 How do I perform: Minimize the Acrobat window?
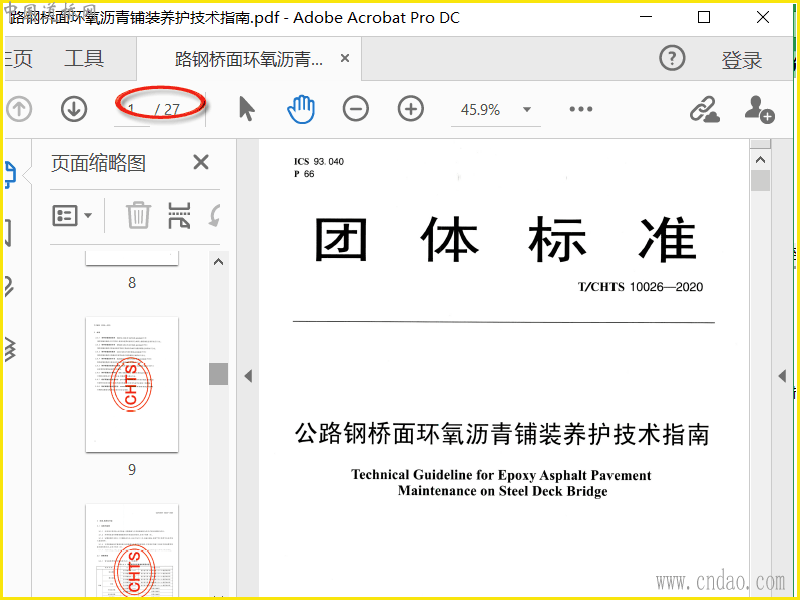tap(646, 17)
